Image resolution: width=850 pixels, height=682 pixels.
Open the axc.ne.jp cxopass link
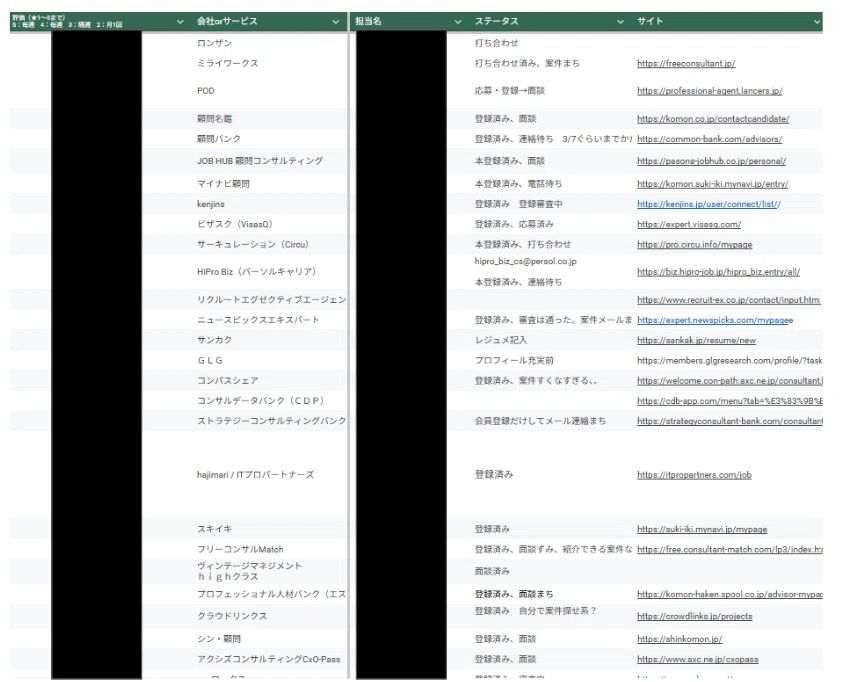(x=697, y=659)
